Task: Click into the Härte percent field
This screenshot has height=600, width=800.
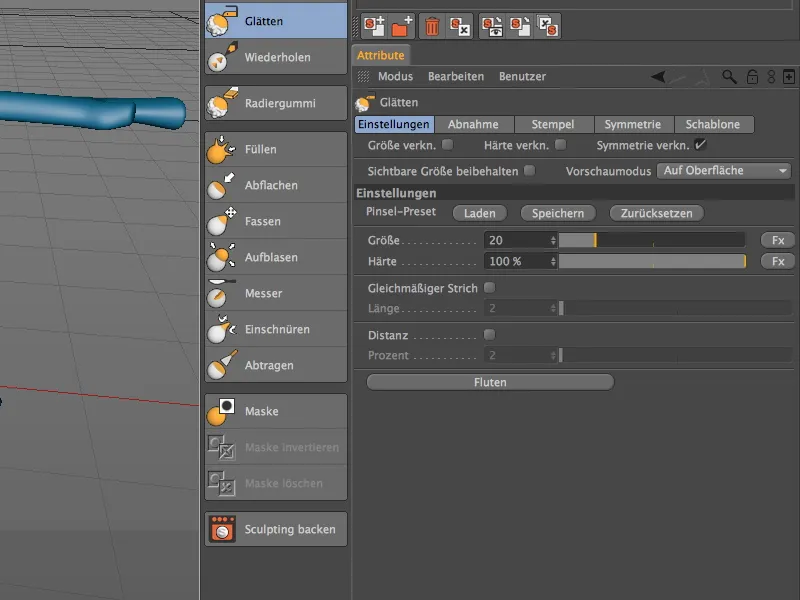Action: coord(516,261)
